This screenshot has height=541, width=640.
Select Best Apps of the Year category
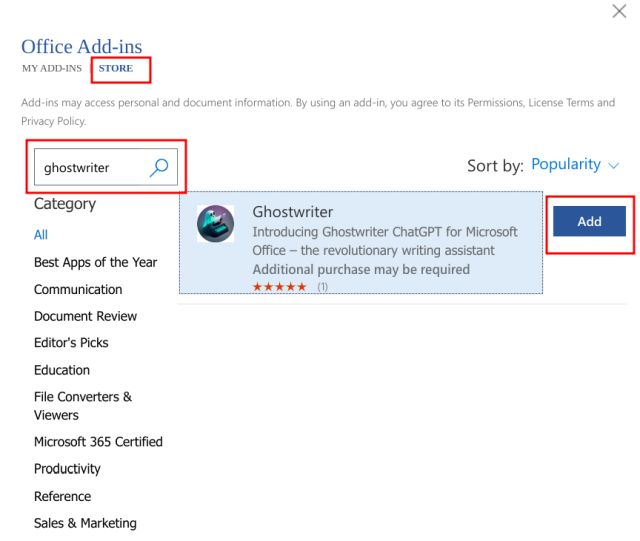(x=95, y=262)
